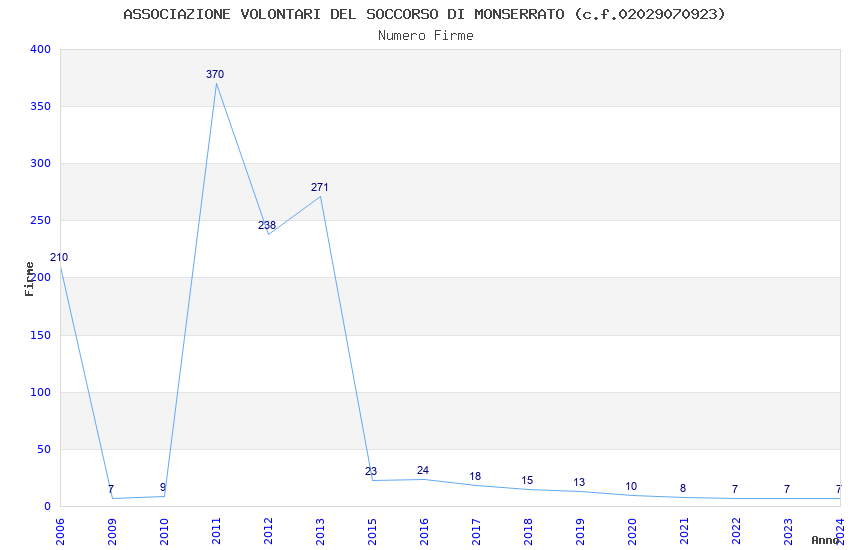Select x-axis year label 2016
Viewport: 850px width, 550px height.
tap(424, 532)
